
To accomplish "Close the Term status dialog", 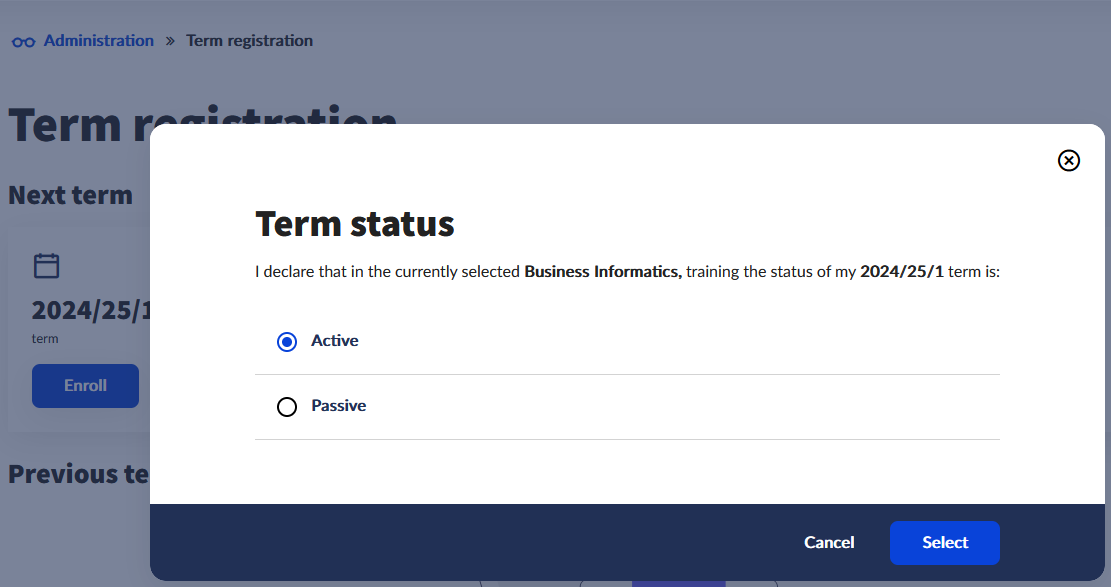I will coord(1069,161).
